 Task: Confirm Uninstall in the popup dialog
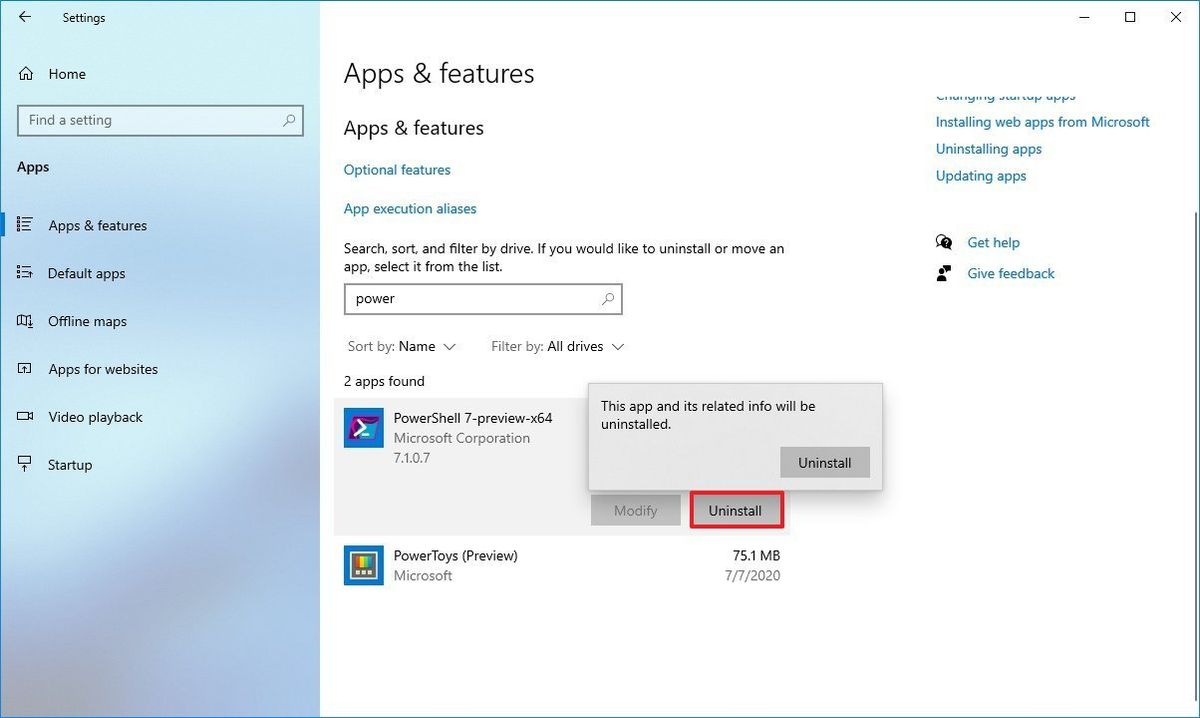825,463
